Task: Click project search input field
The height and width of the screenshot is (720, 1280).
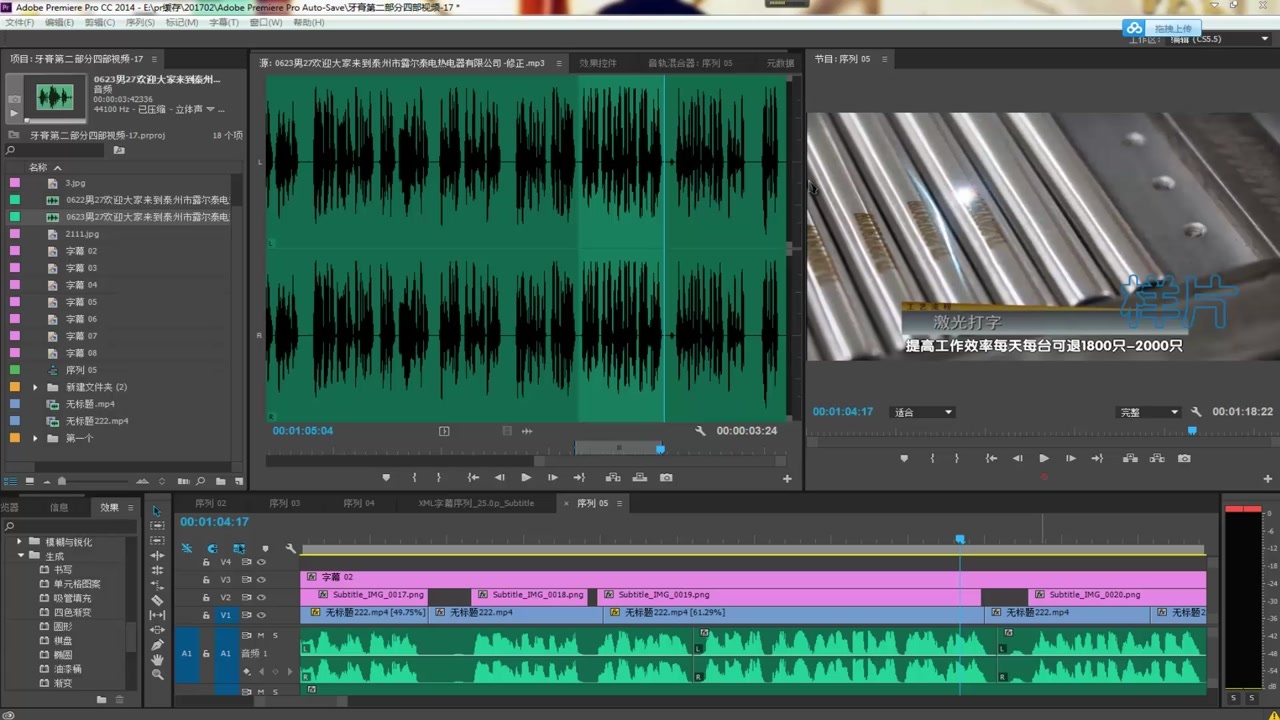Action: click(x=55, y=150)
